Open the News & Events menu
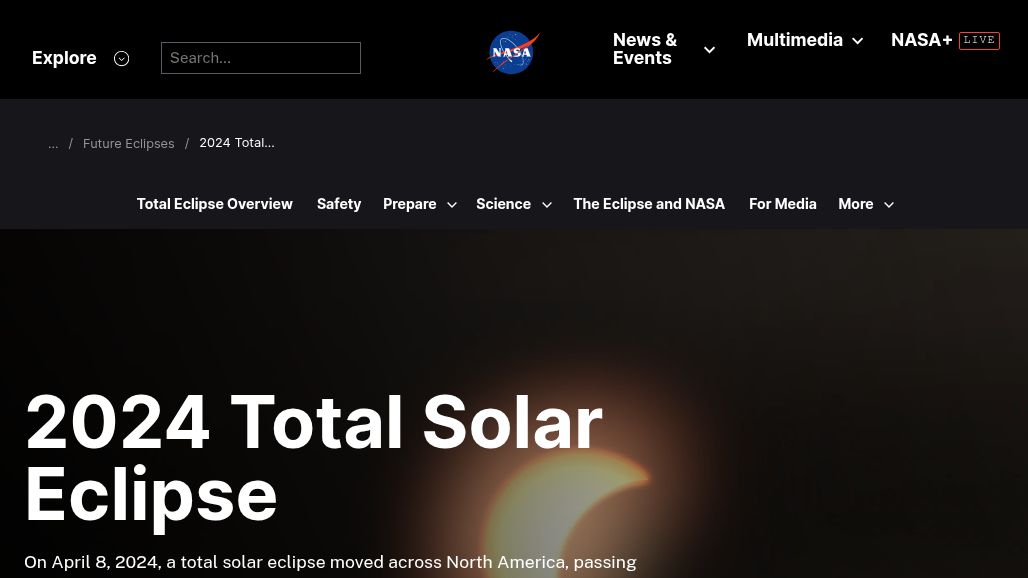 click(x=645, y=48)
